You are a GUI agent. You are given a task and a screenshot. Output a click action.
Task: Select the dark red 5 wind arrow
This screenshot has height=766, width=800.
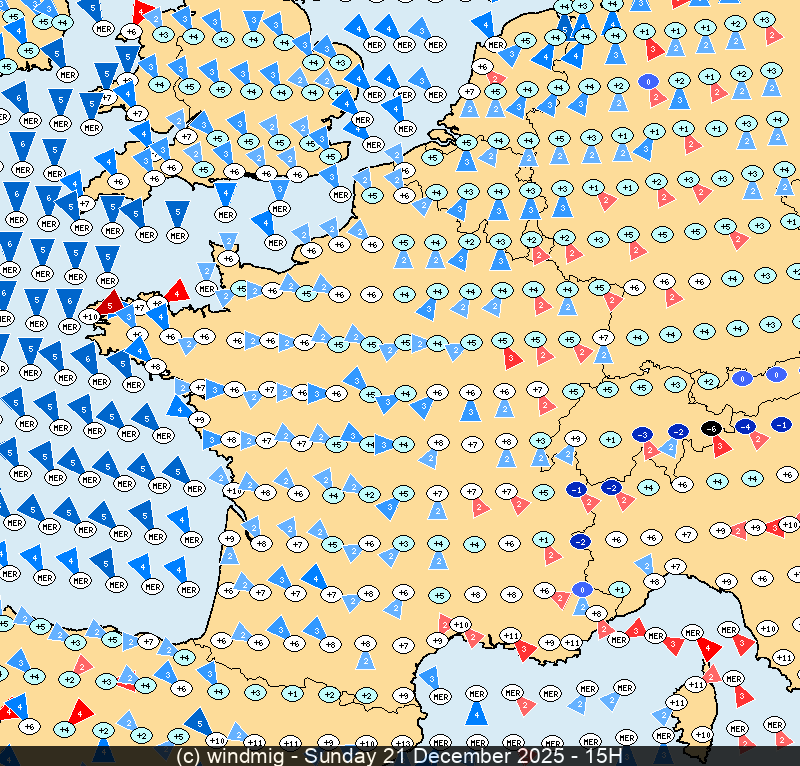coord(110,300)
